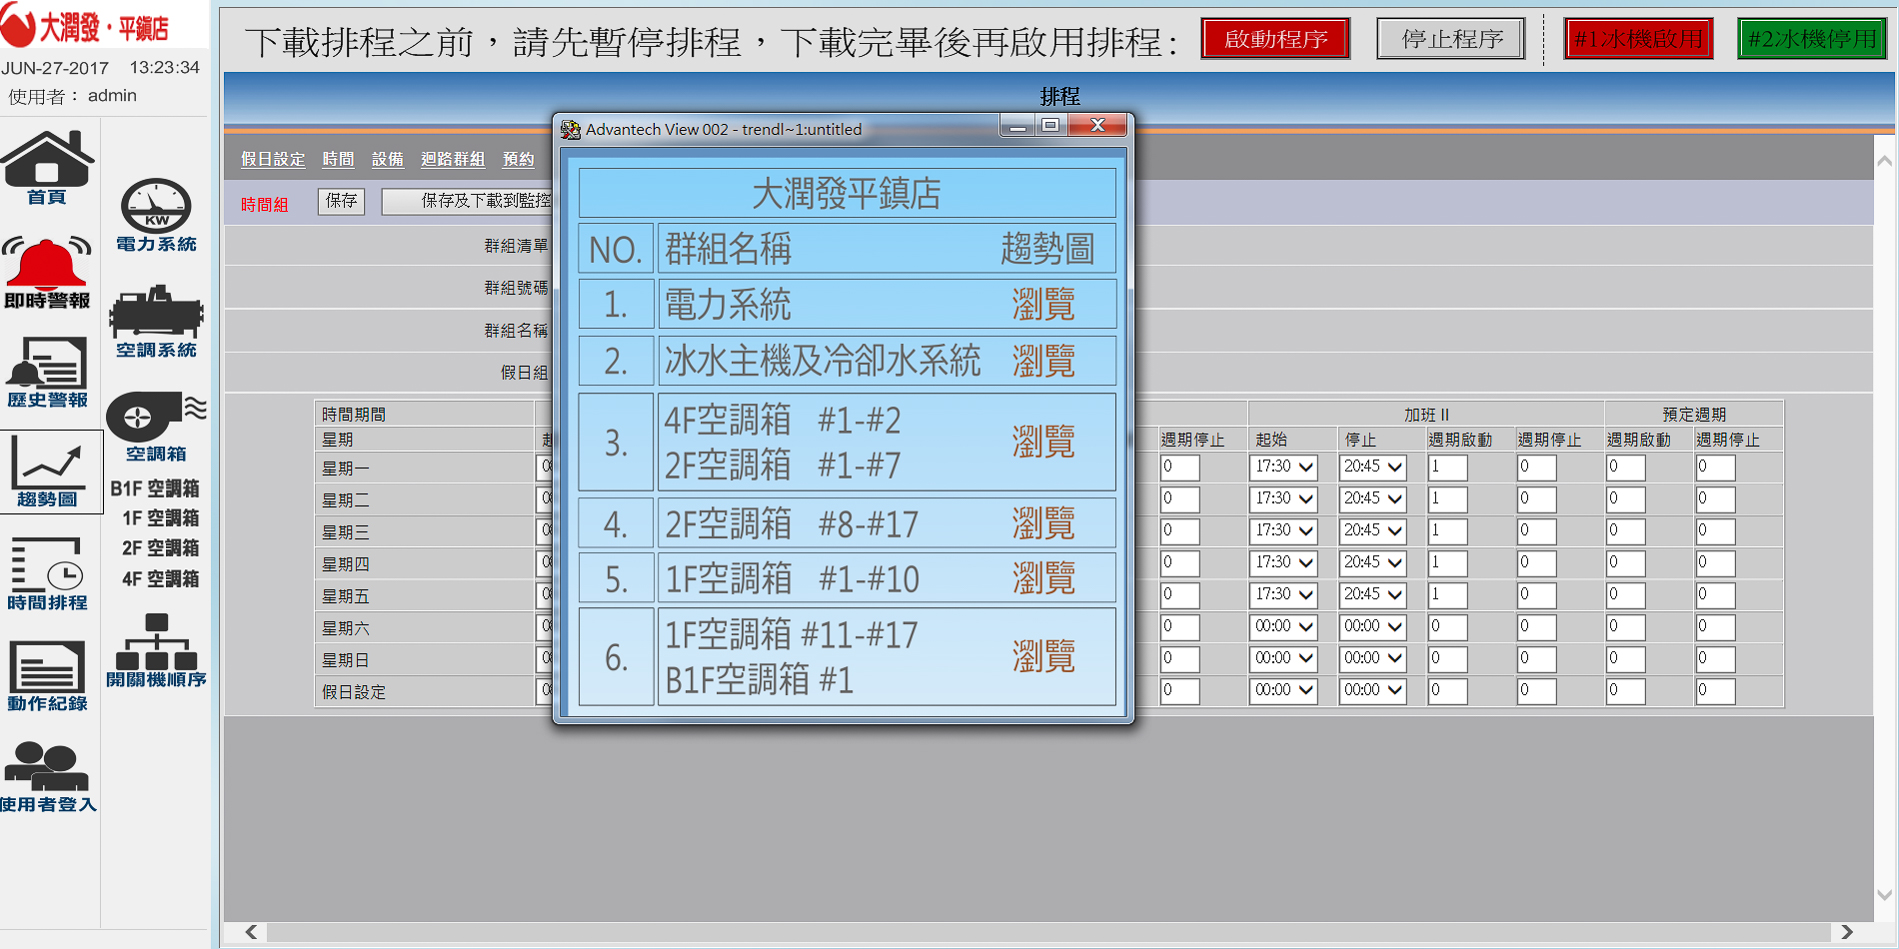Toggle #1冰機啟用 button
Viewport: 1899px width, 949px height.
pos(1638,39)
